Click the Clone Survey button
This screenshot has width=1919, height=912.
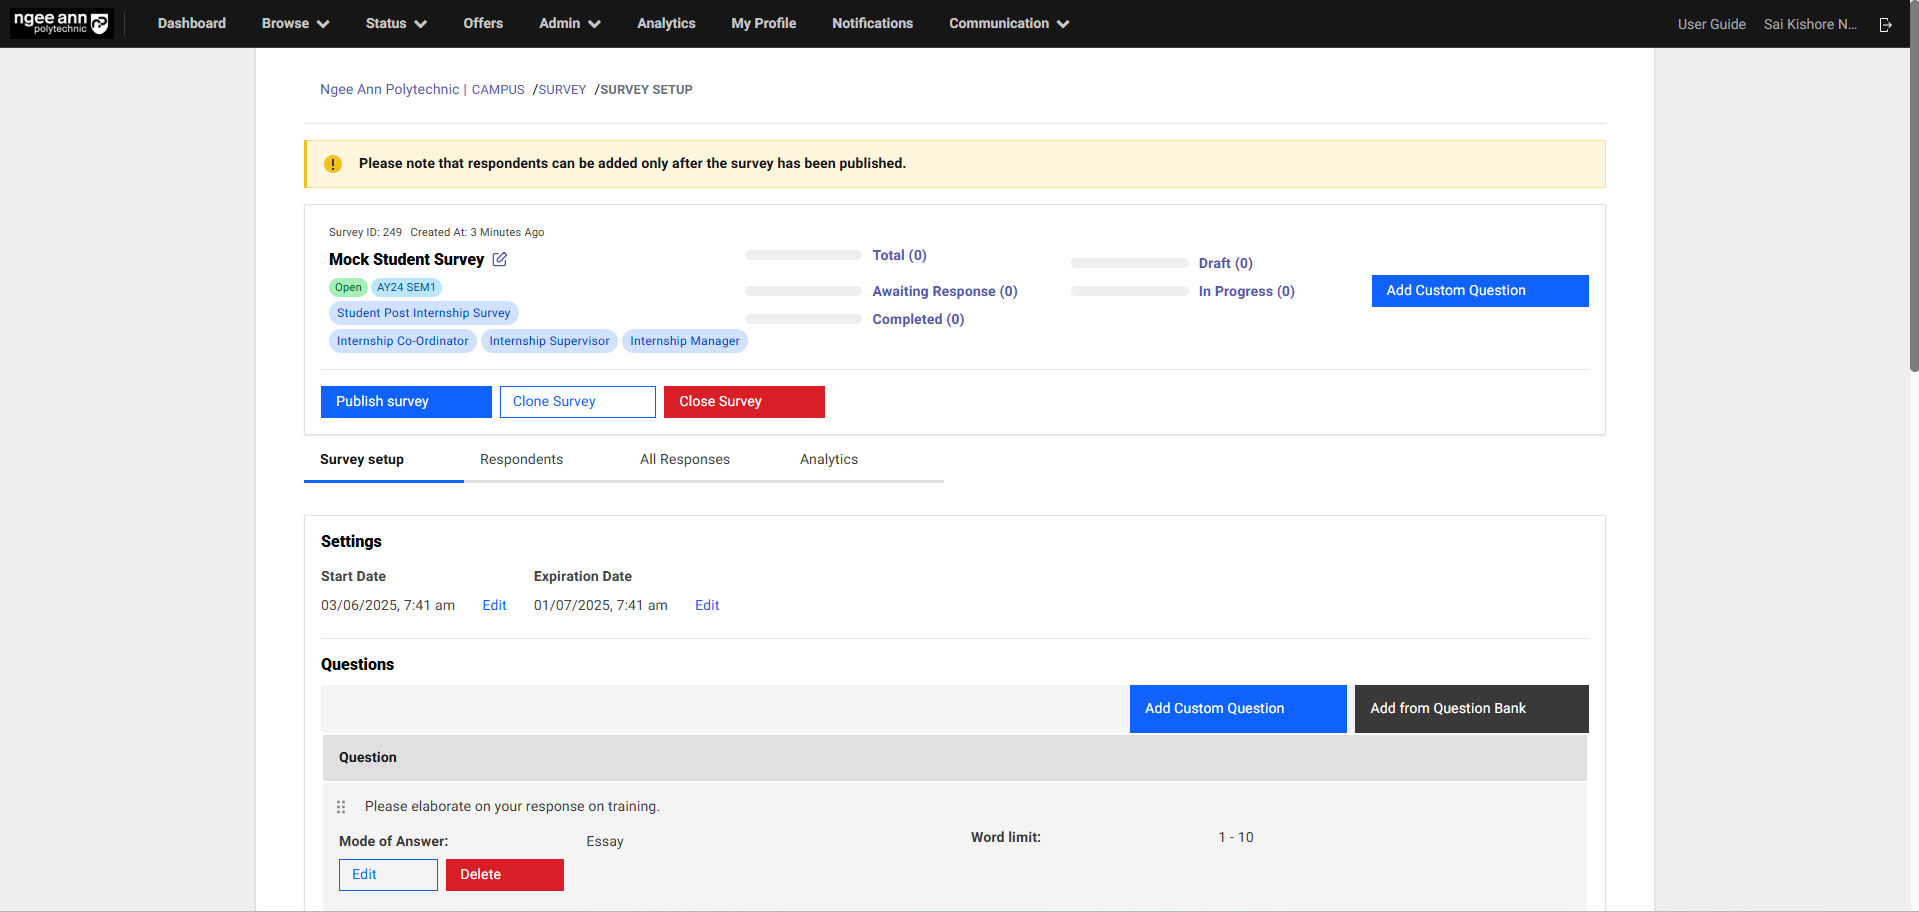[577, 401]
